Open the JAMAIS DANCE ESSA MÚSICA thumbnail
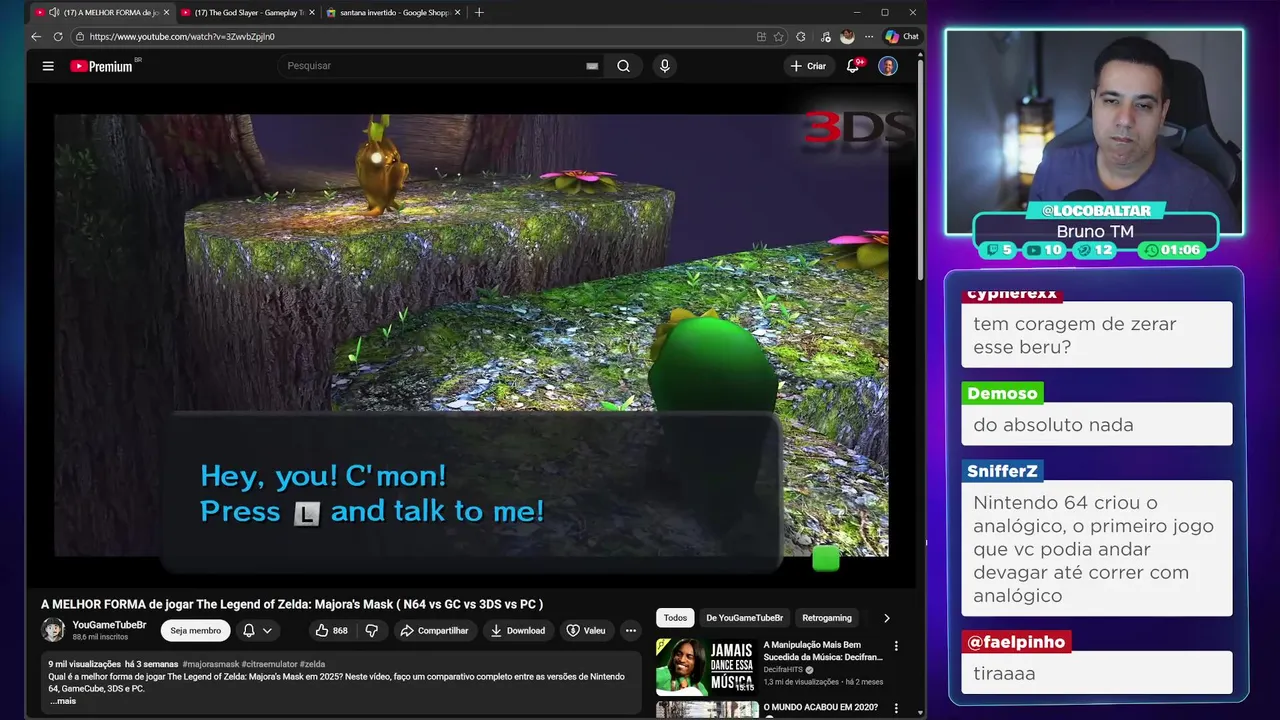The width and height of the screenshot is (1280, 720). (707, 666)
